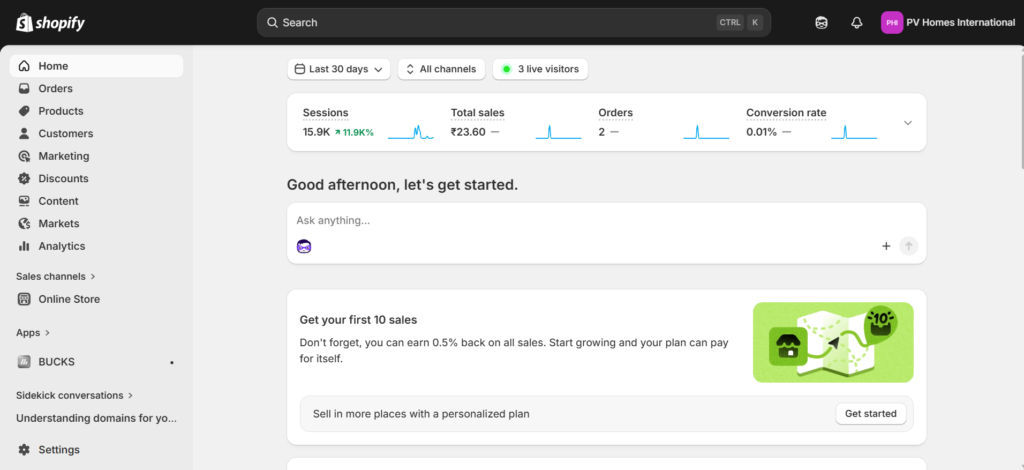Go to Customers in sidebar menu
This screenshot has width=1024, height=470.
[x=66, y=134]
